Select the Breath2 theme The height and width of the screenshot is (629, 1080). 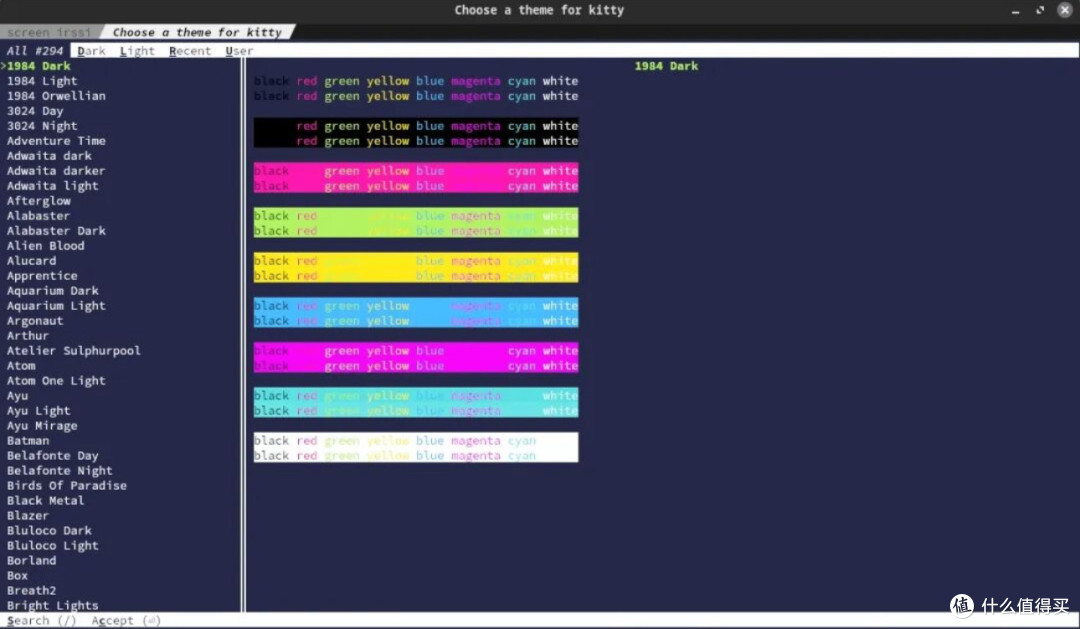32,590
